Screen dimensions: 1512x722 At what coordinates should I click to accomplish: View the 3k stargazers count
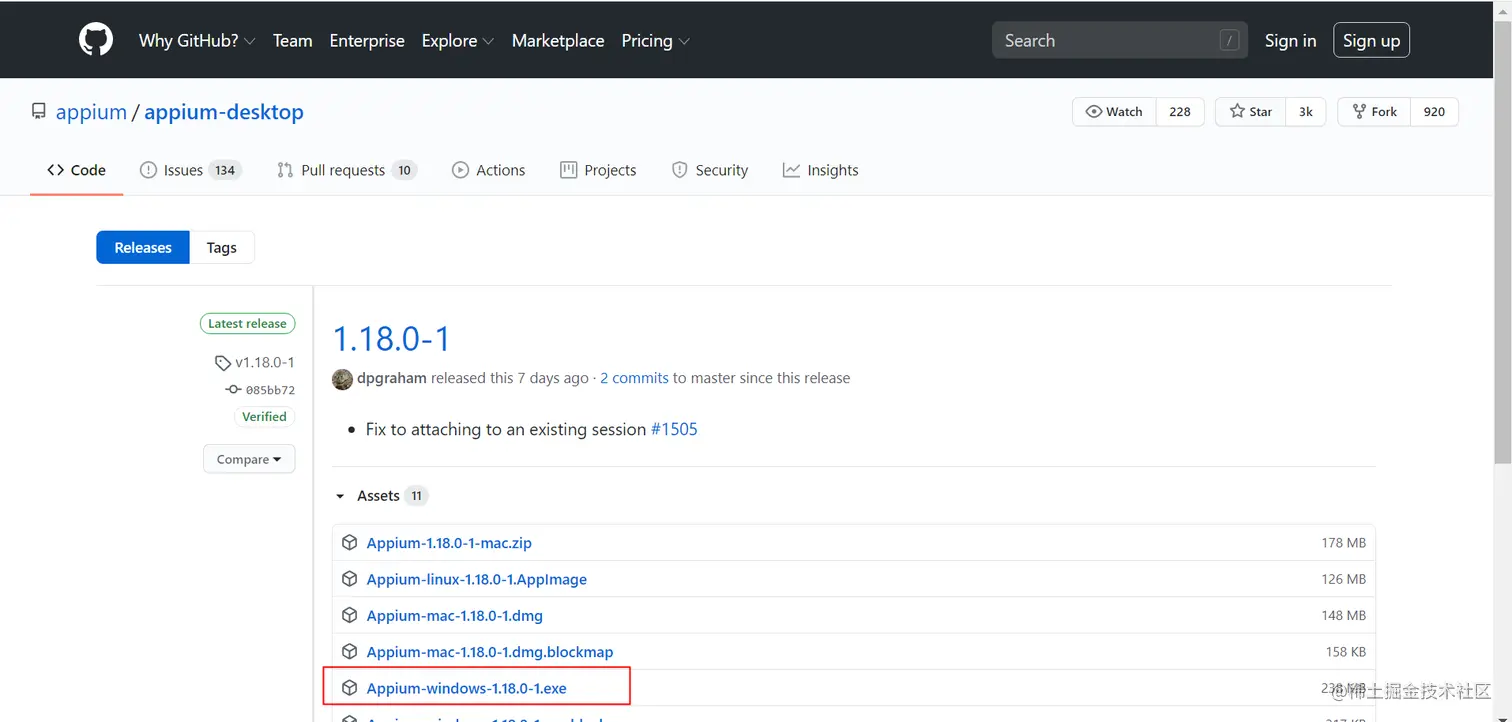[x=1306, y=112]
